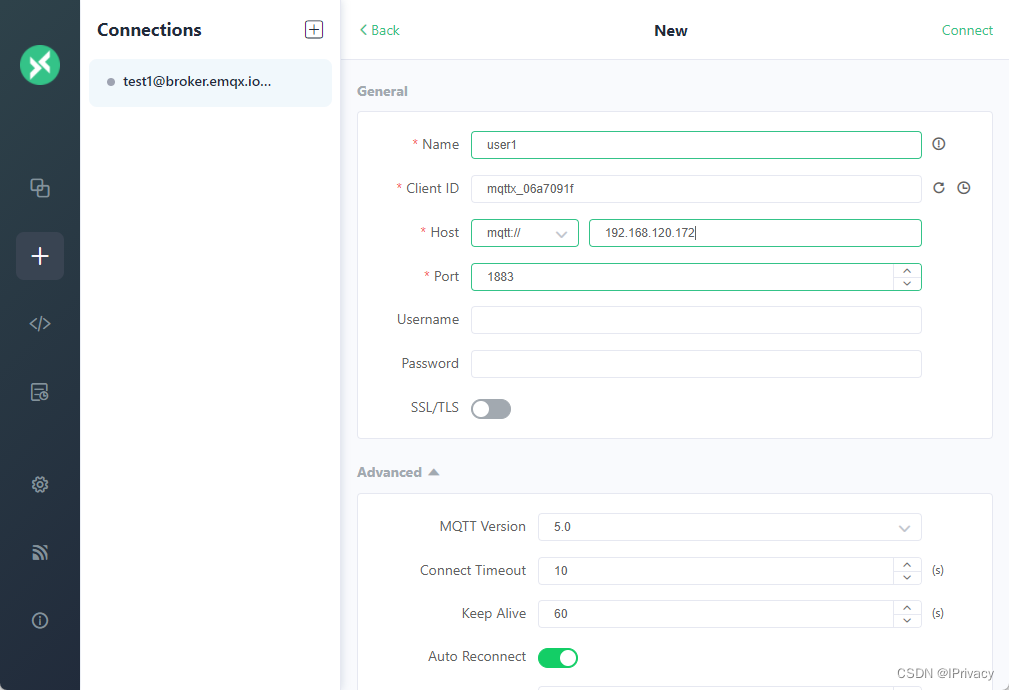Open Settings gear icon in sidebar
This screenshot has height=690, width=1009.
[40, 484]
